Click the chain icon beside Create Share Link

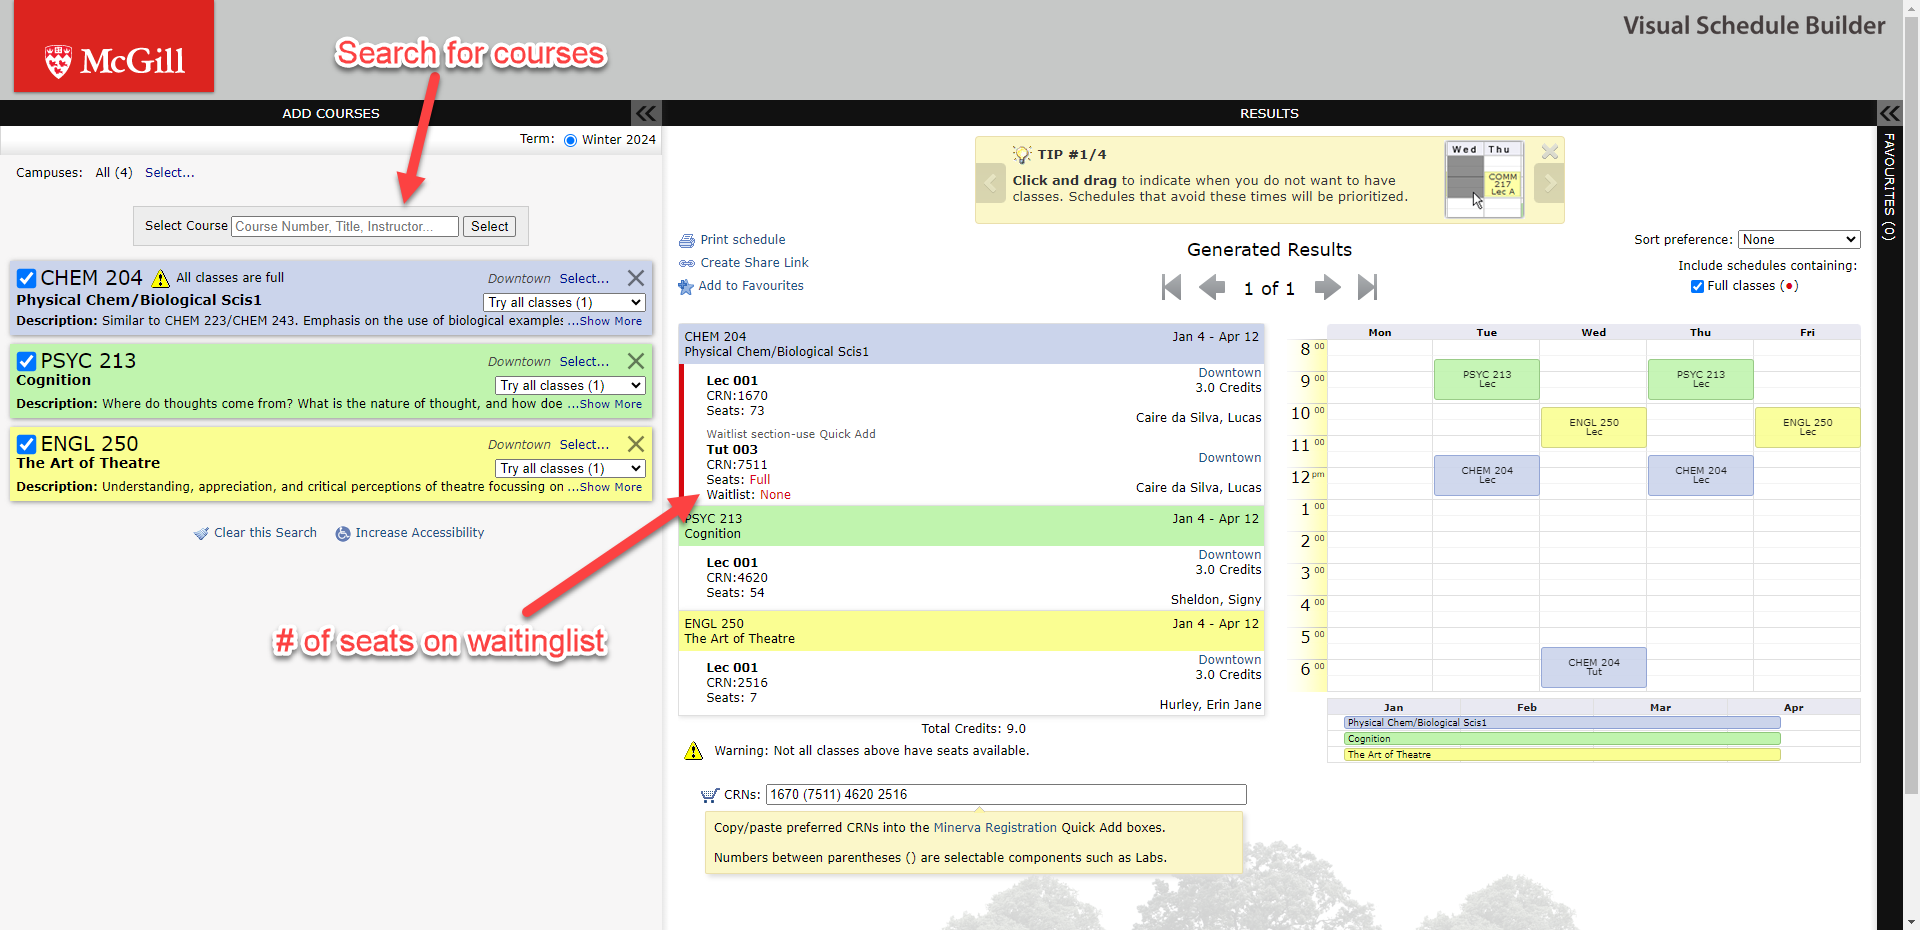pyautogui.click(x=687, y=264)
